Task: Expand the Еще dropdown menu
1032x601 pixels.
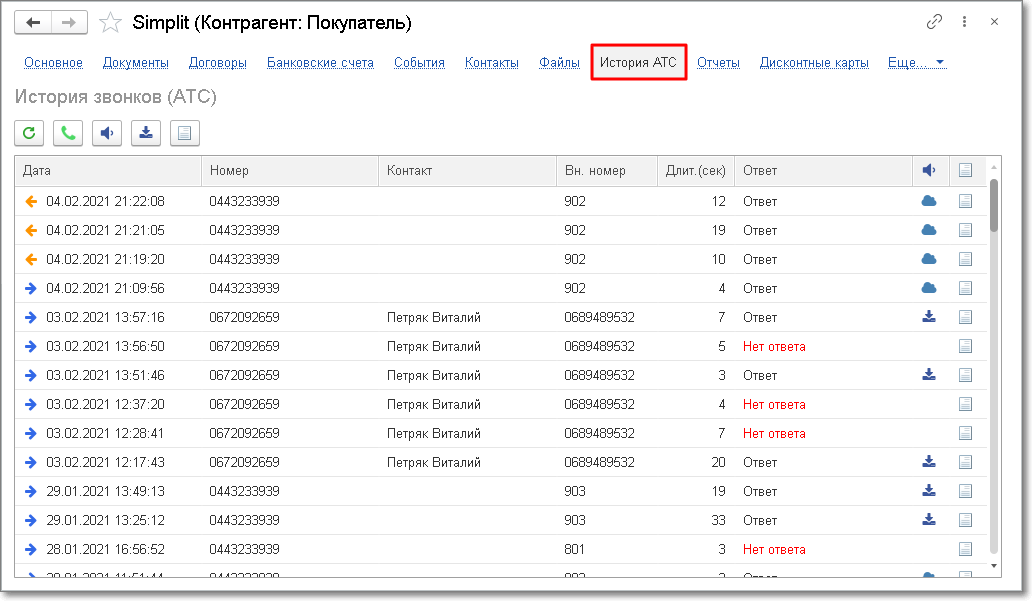Action: click(x=916, y=62)
